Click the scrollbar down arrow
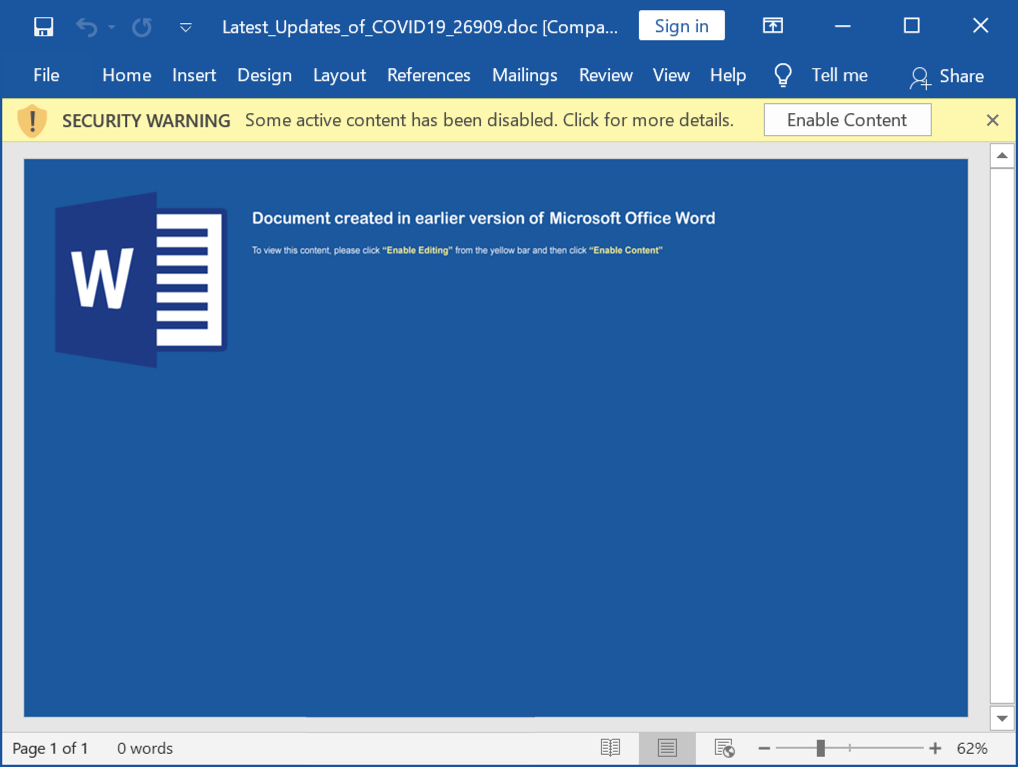Viewport: 1018px width, 767px height. [x=1002, y=718]
